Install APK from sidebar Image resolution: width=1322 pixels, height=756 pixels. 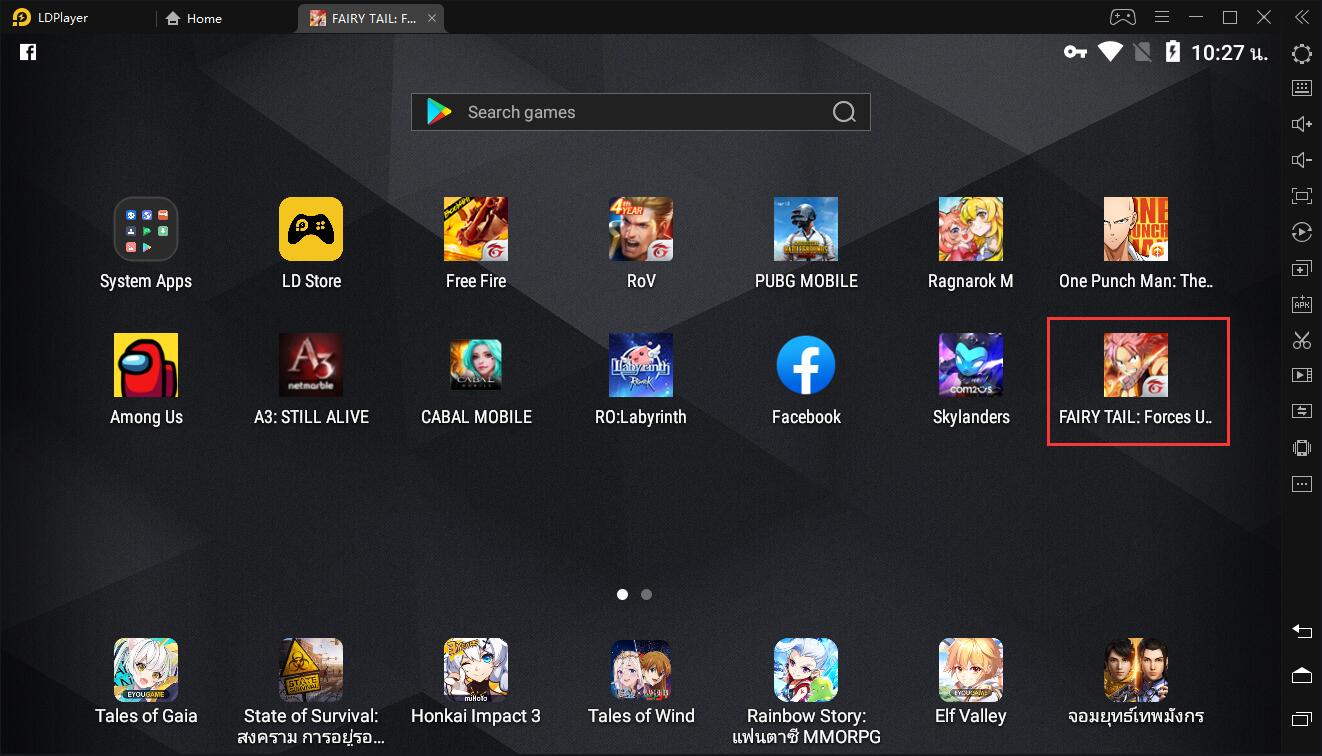click(x=1301, y=305)
